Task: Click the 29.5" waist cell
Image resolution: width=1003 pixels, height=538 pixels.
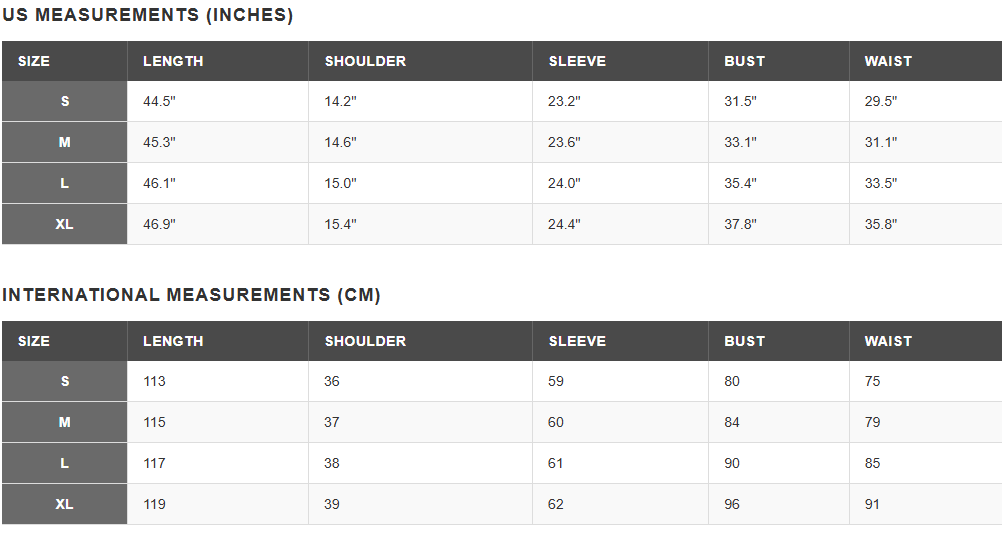Action: [881, 101]
